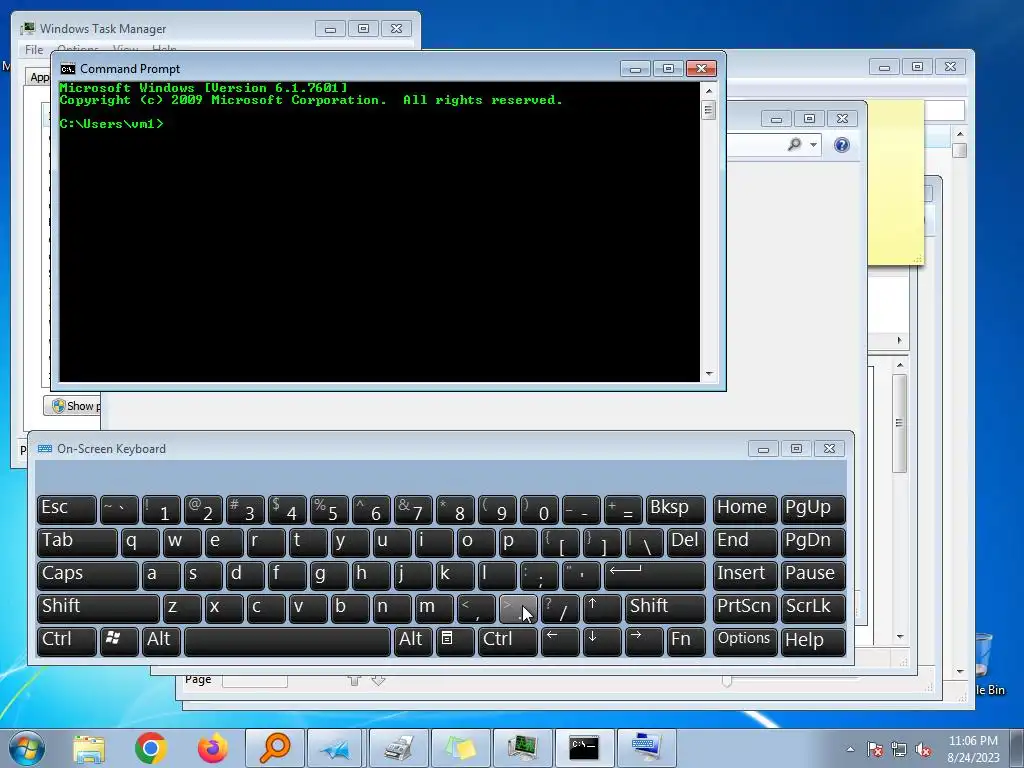Viewport: 1024px width, 768px height.
Task: Click the Page input field in background window
Action: [255, 680]
